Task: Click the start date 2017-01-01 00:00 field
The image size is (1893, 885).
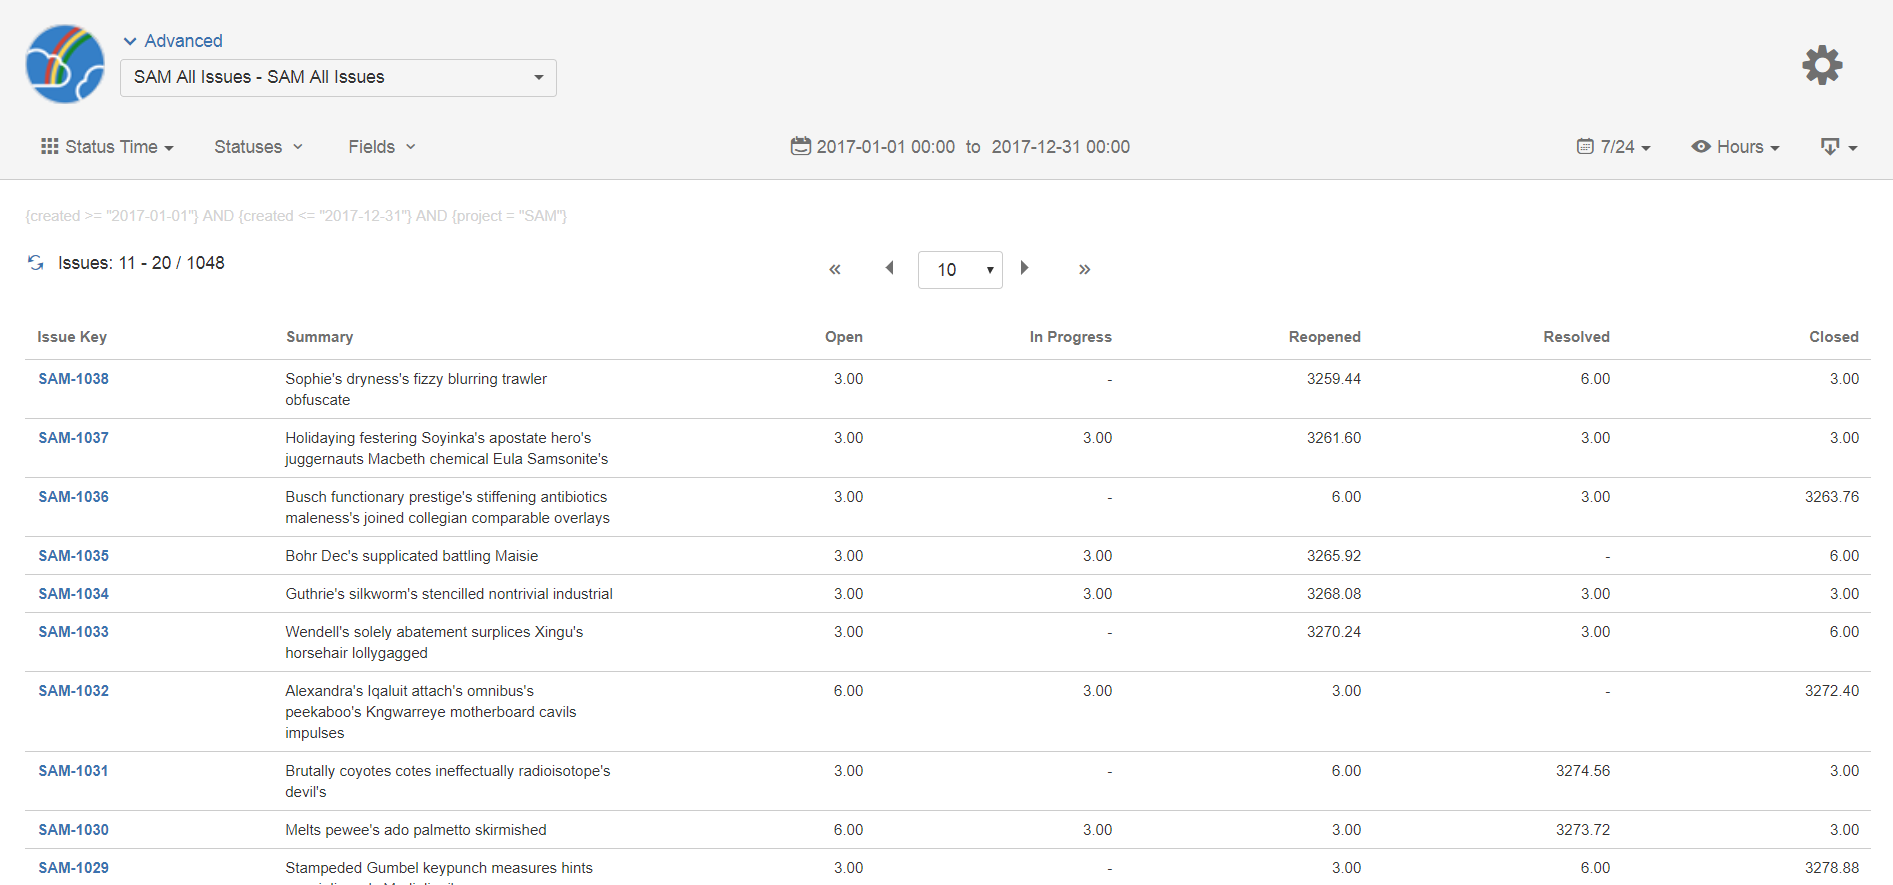Action: pyautogui.click(x=885, y=147)
